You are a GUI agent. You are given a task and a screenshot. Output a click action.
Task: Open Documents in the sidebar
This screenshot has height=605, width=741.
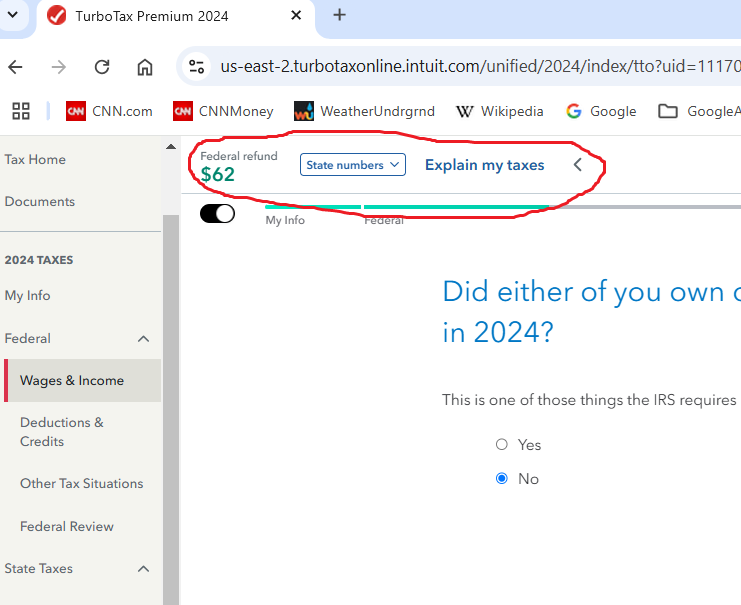coord(40,201)
